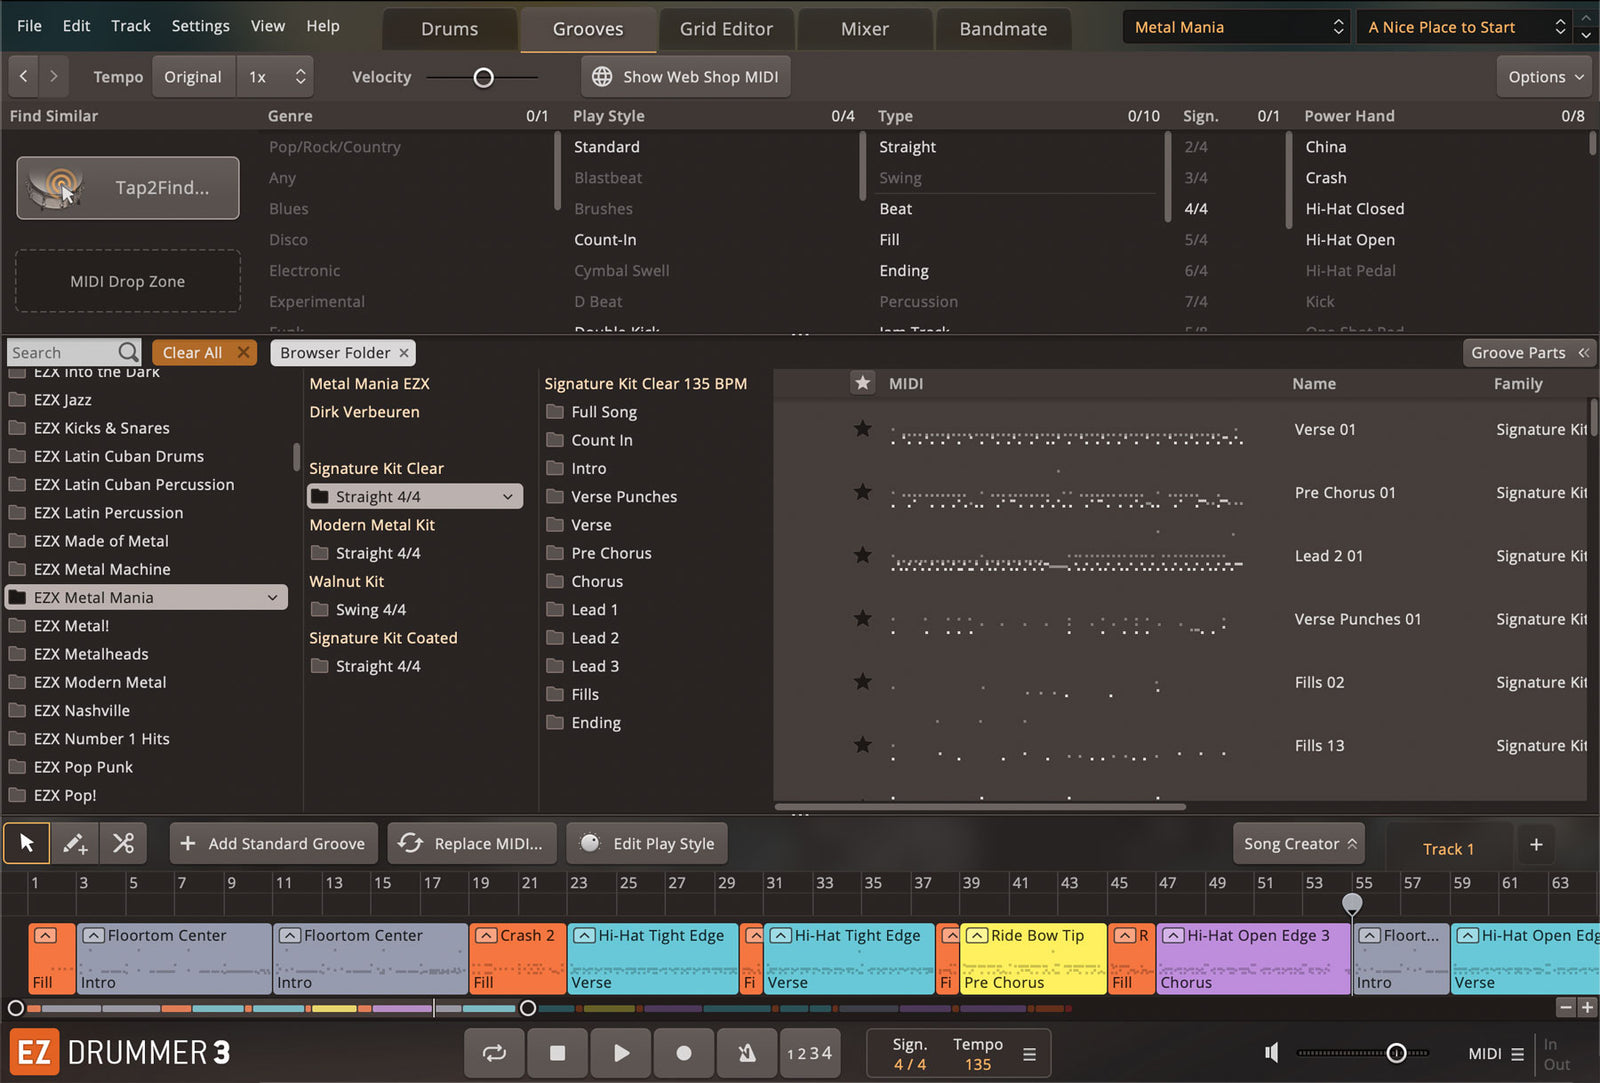
Task: Click Edit Play Style button
Action: pyautogui.click(x=647, y=844)
